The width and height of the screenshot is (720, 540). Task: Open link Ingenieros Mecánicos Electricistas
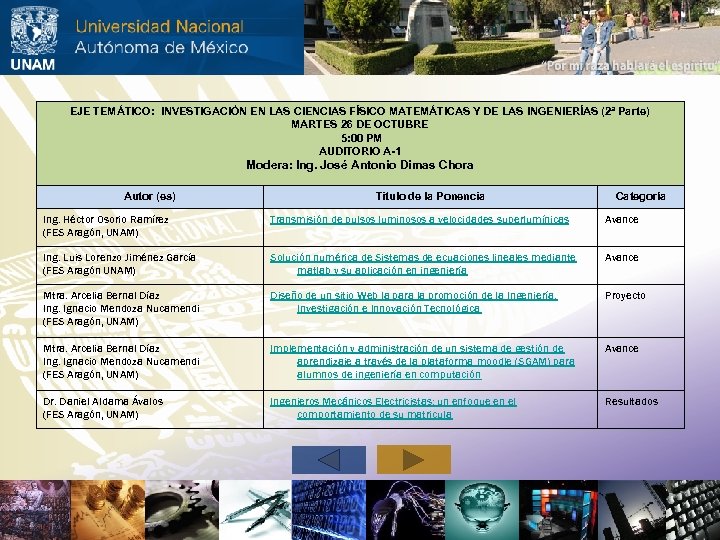pyautogui.click(x=393, y=408)
